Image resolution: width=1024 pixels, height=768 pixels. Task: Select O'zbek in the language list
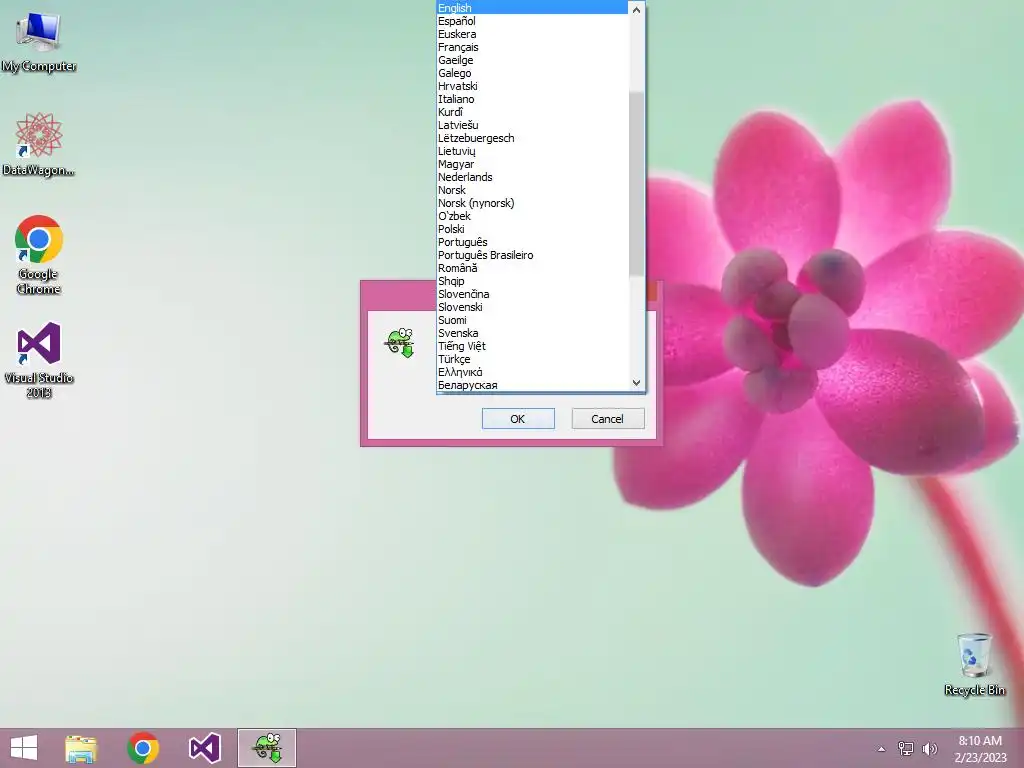[x=532, y=216]
